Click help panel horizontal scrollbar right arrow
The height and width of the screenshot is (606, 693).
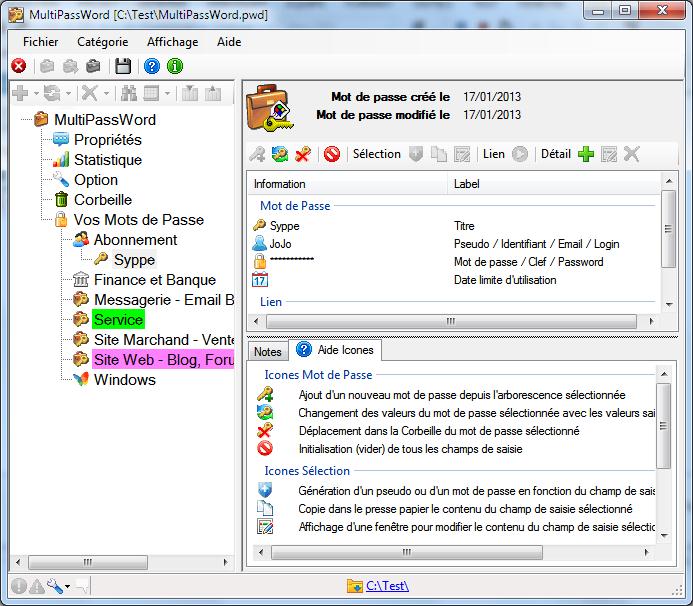pyautogui.click(x=647, y=552)
